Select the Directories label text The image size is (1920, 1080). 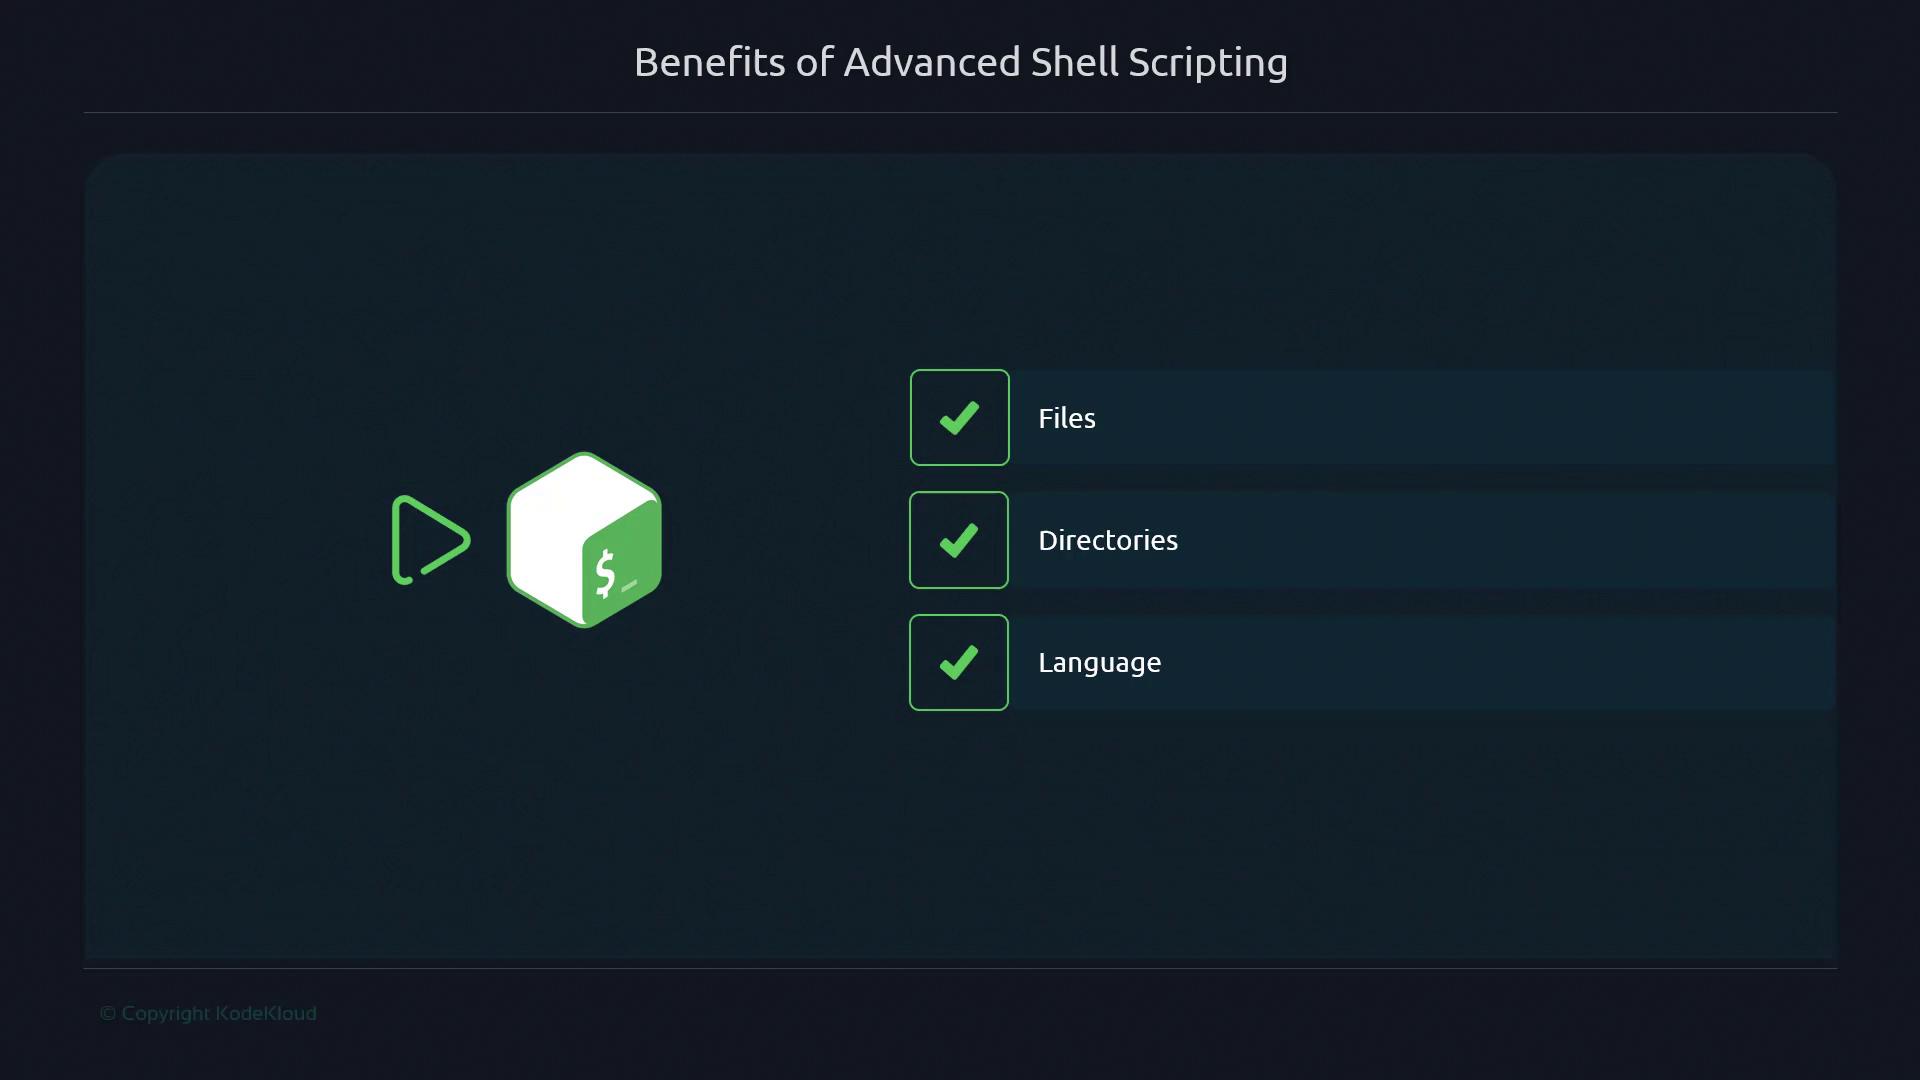1107,540
